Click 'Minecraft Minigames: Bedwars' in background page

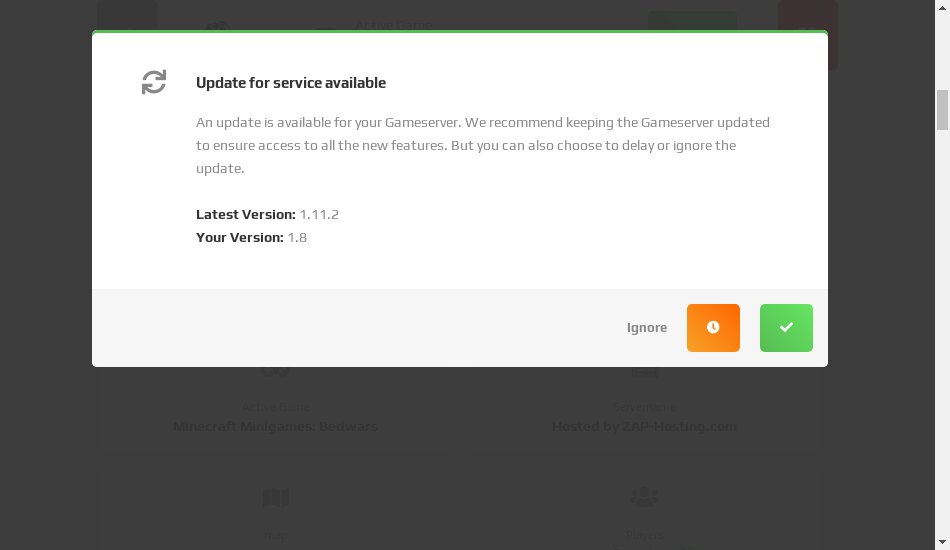[x=276, y=426]
